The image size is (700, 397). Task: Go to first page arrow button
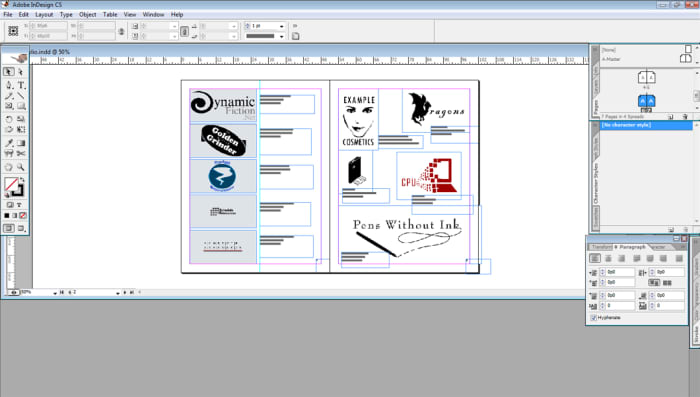[x=62, y=293]
